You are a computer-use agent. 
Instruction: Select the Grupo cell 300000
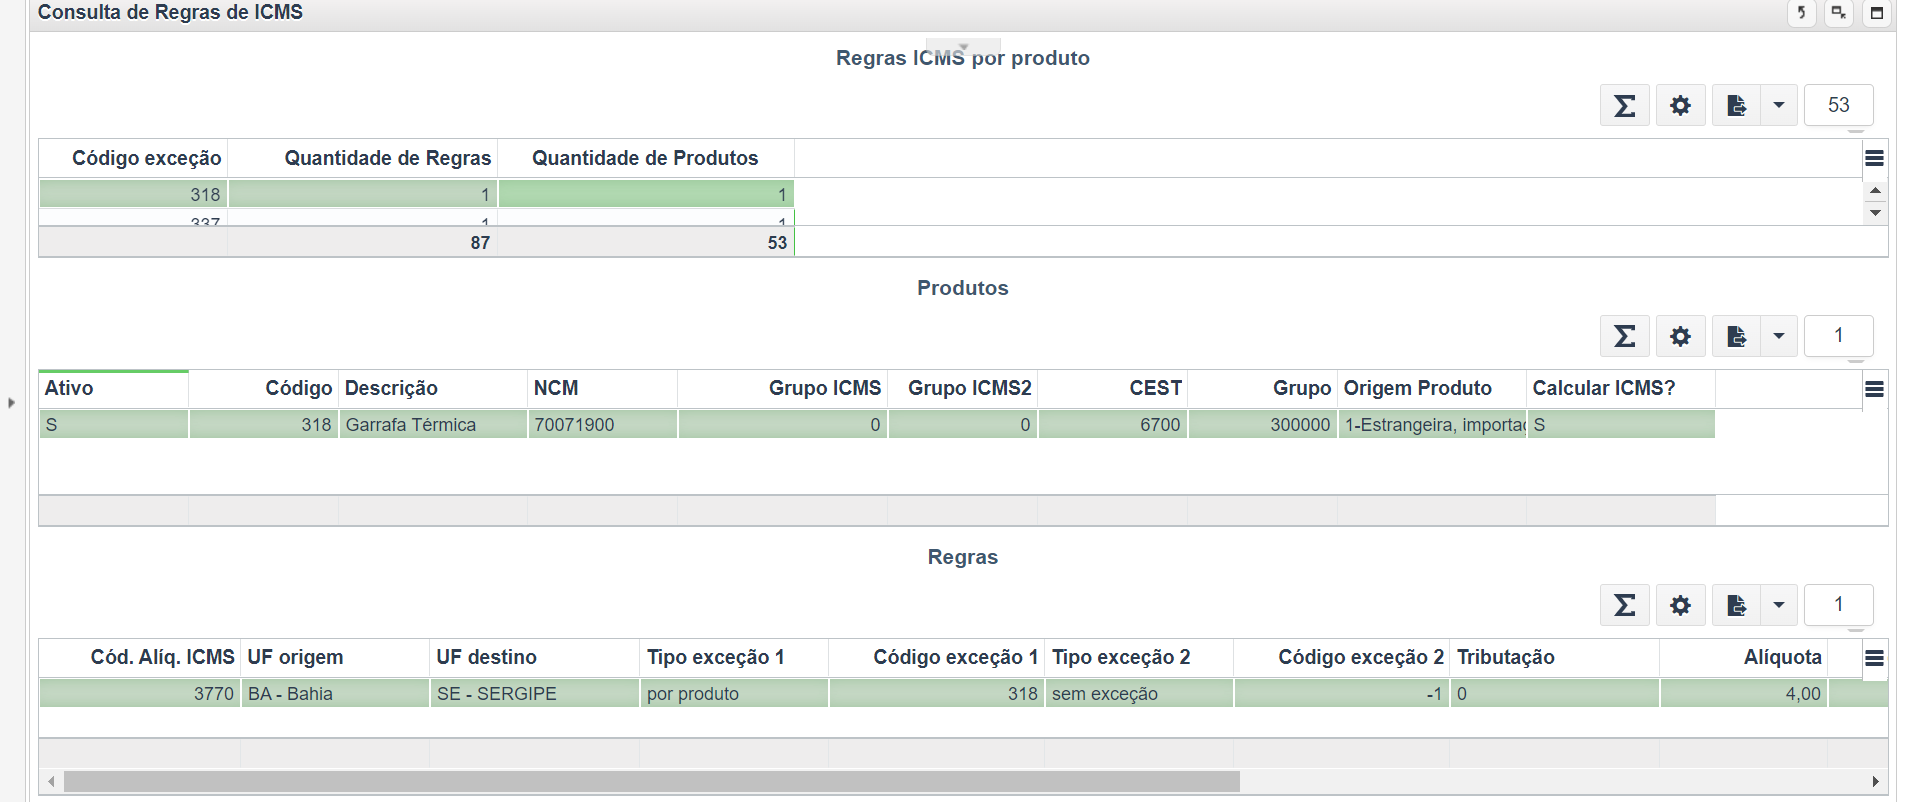(x=1263, y=425)
